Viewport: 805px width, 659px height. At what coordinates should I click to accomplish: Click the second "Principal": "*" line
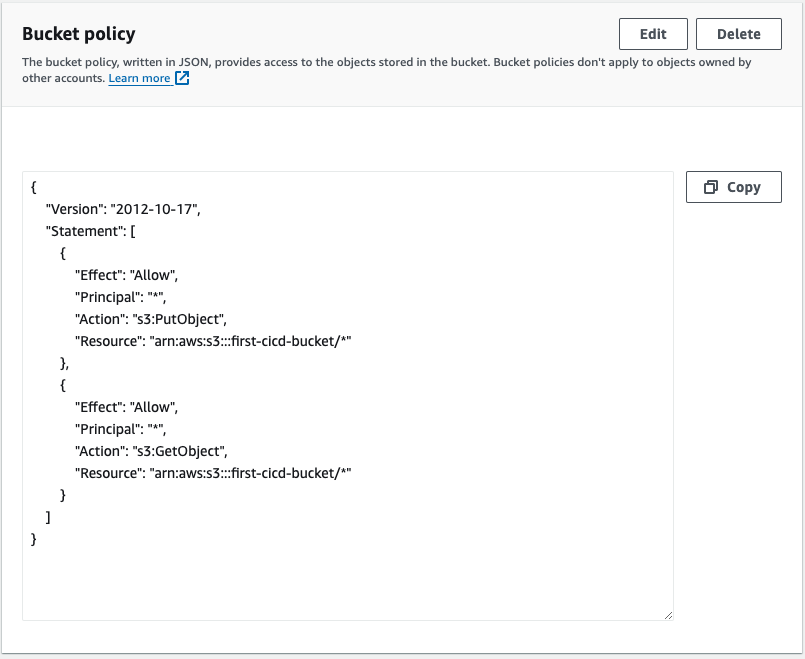[121, 429]
